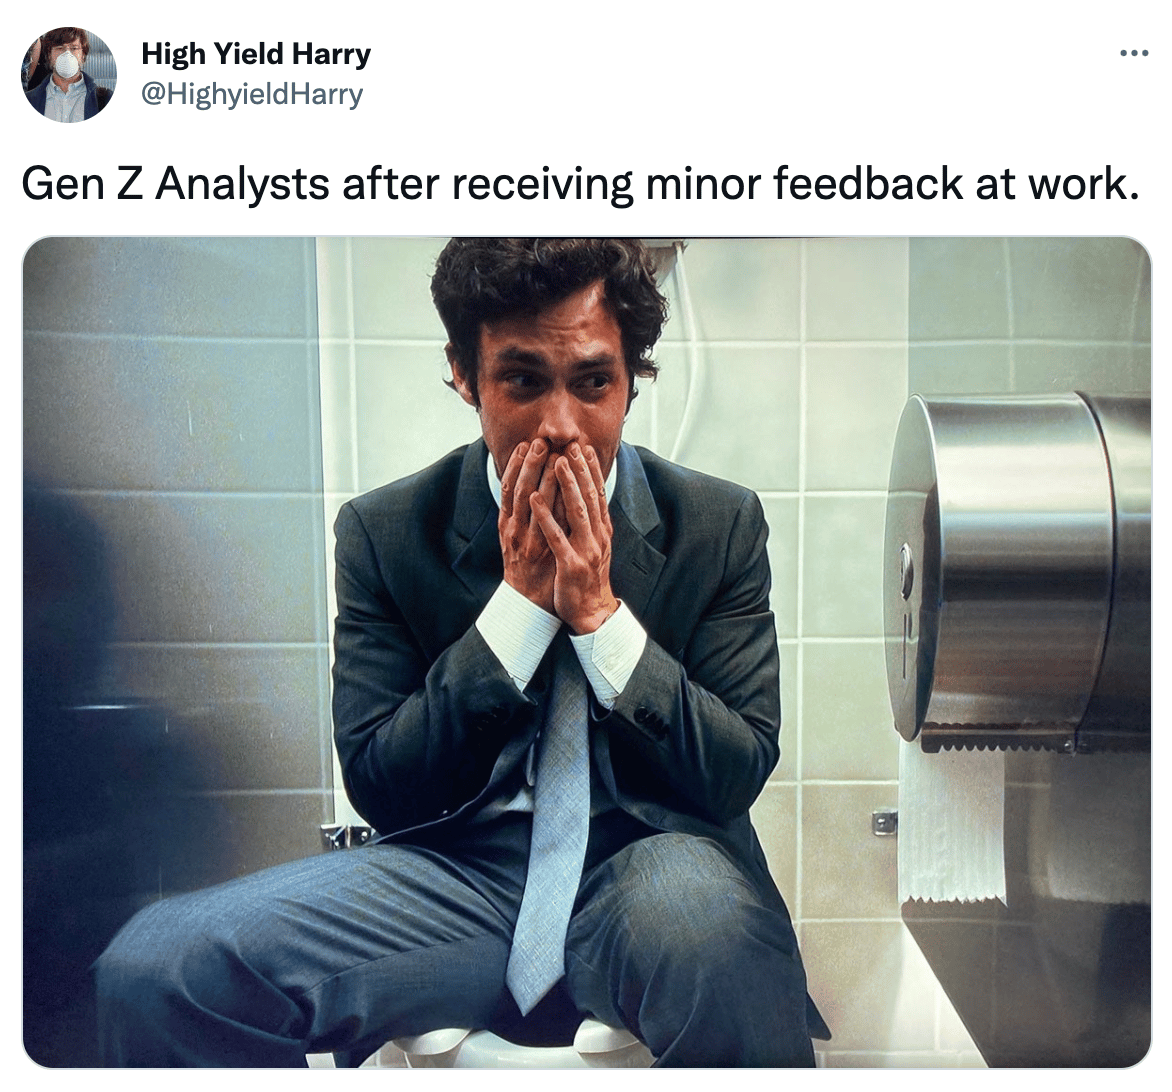Click the word "feedback" in the tweet
The width and height of the screenshot is (1172, 1092).
pyautogui.click(x=867, y=184)
